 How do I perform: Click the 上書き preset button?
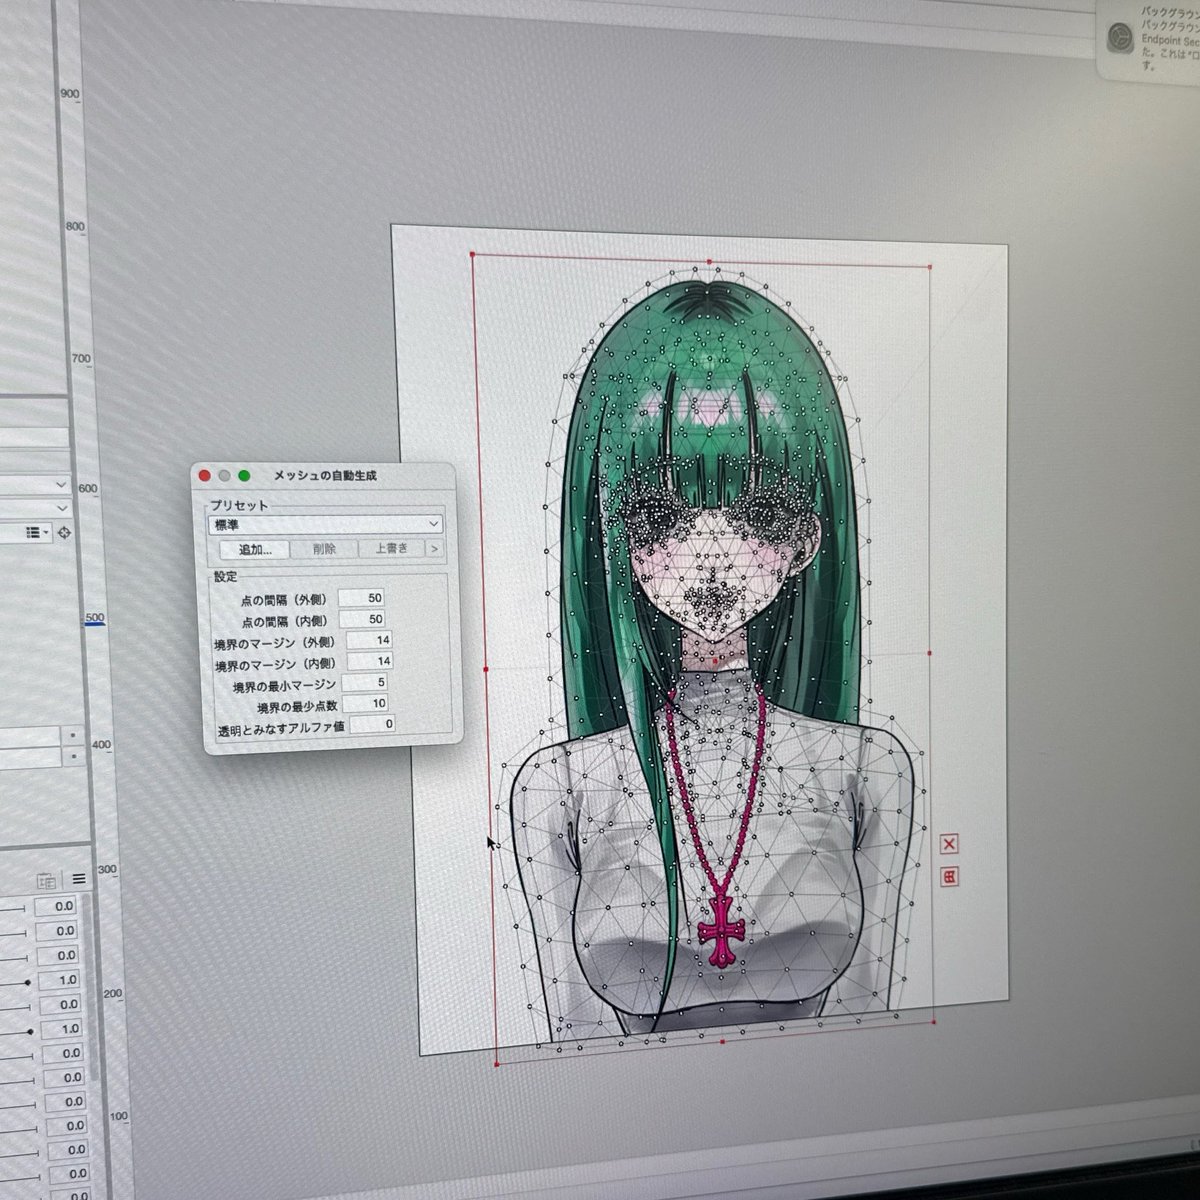click(392, 548)
